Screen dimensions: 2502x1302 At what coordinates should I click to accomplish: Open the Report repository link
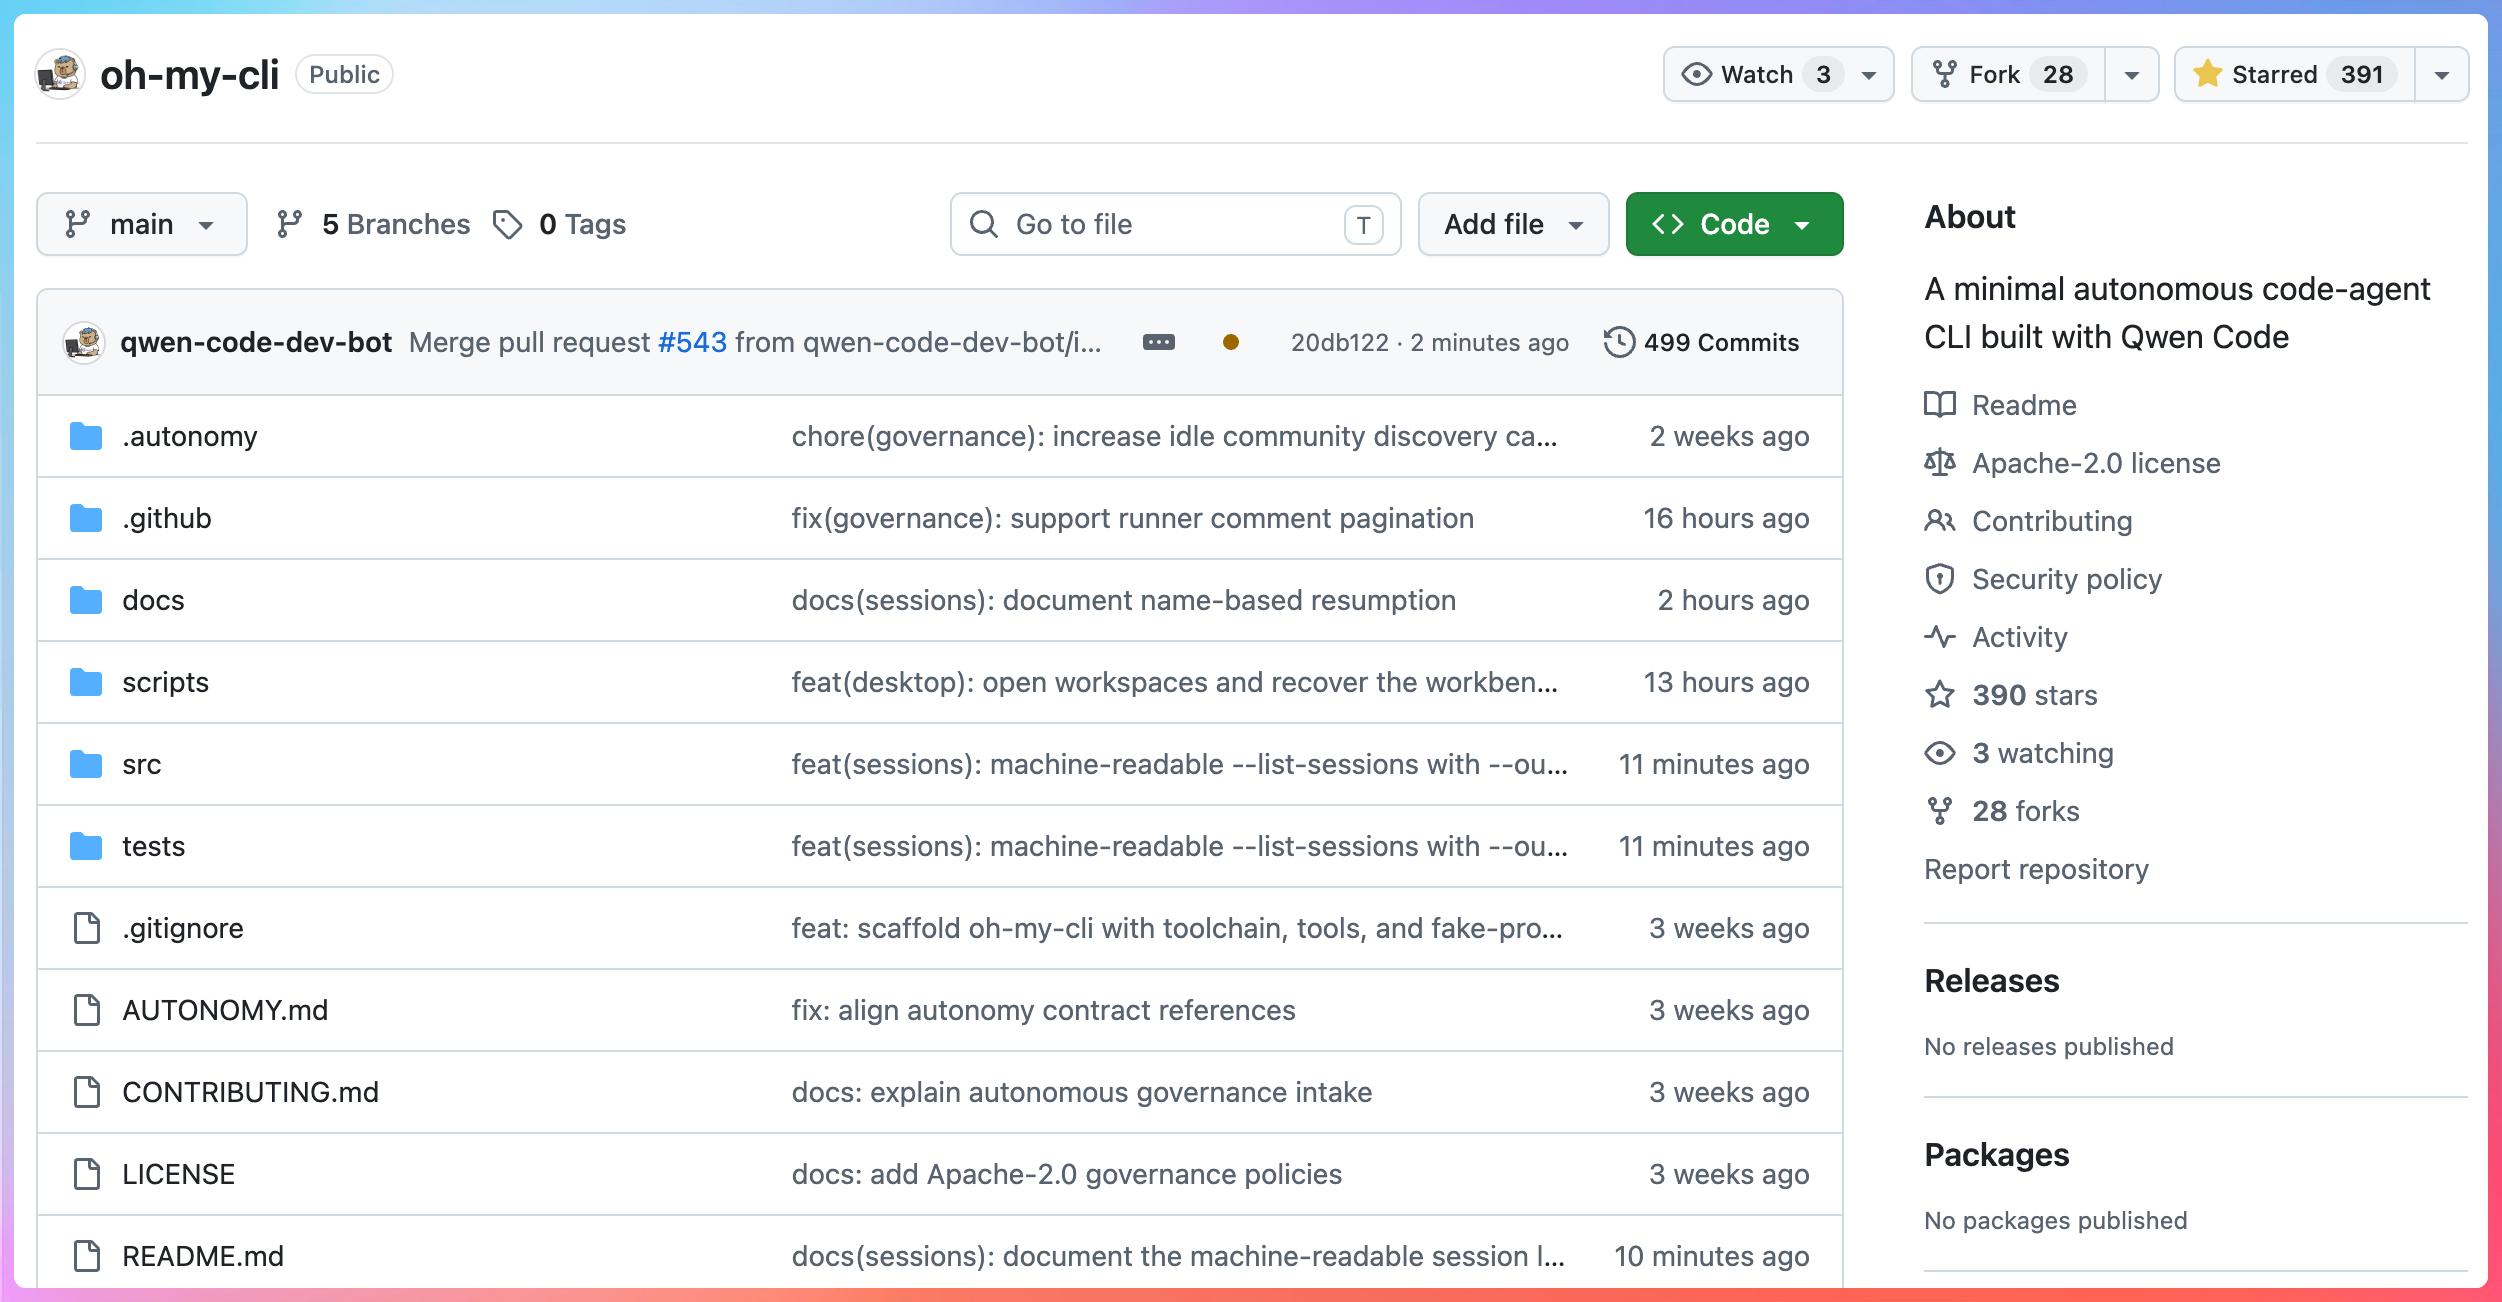(2036, 869)
